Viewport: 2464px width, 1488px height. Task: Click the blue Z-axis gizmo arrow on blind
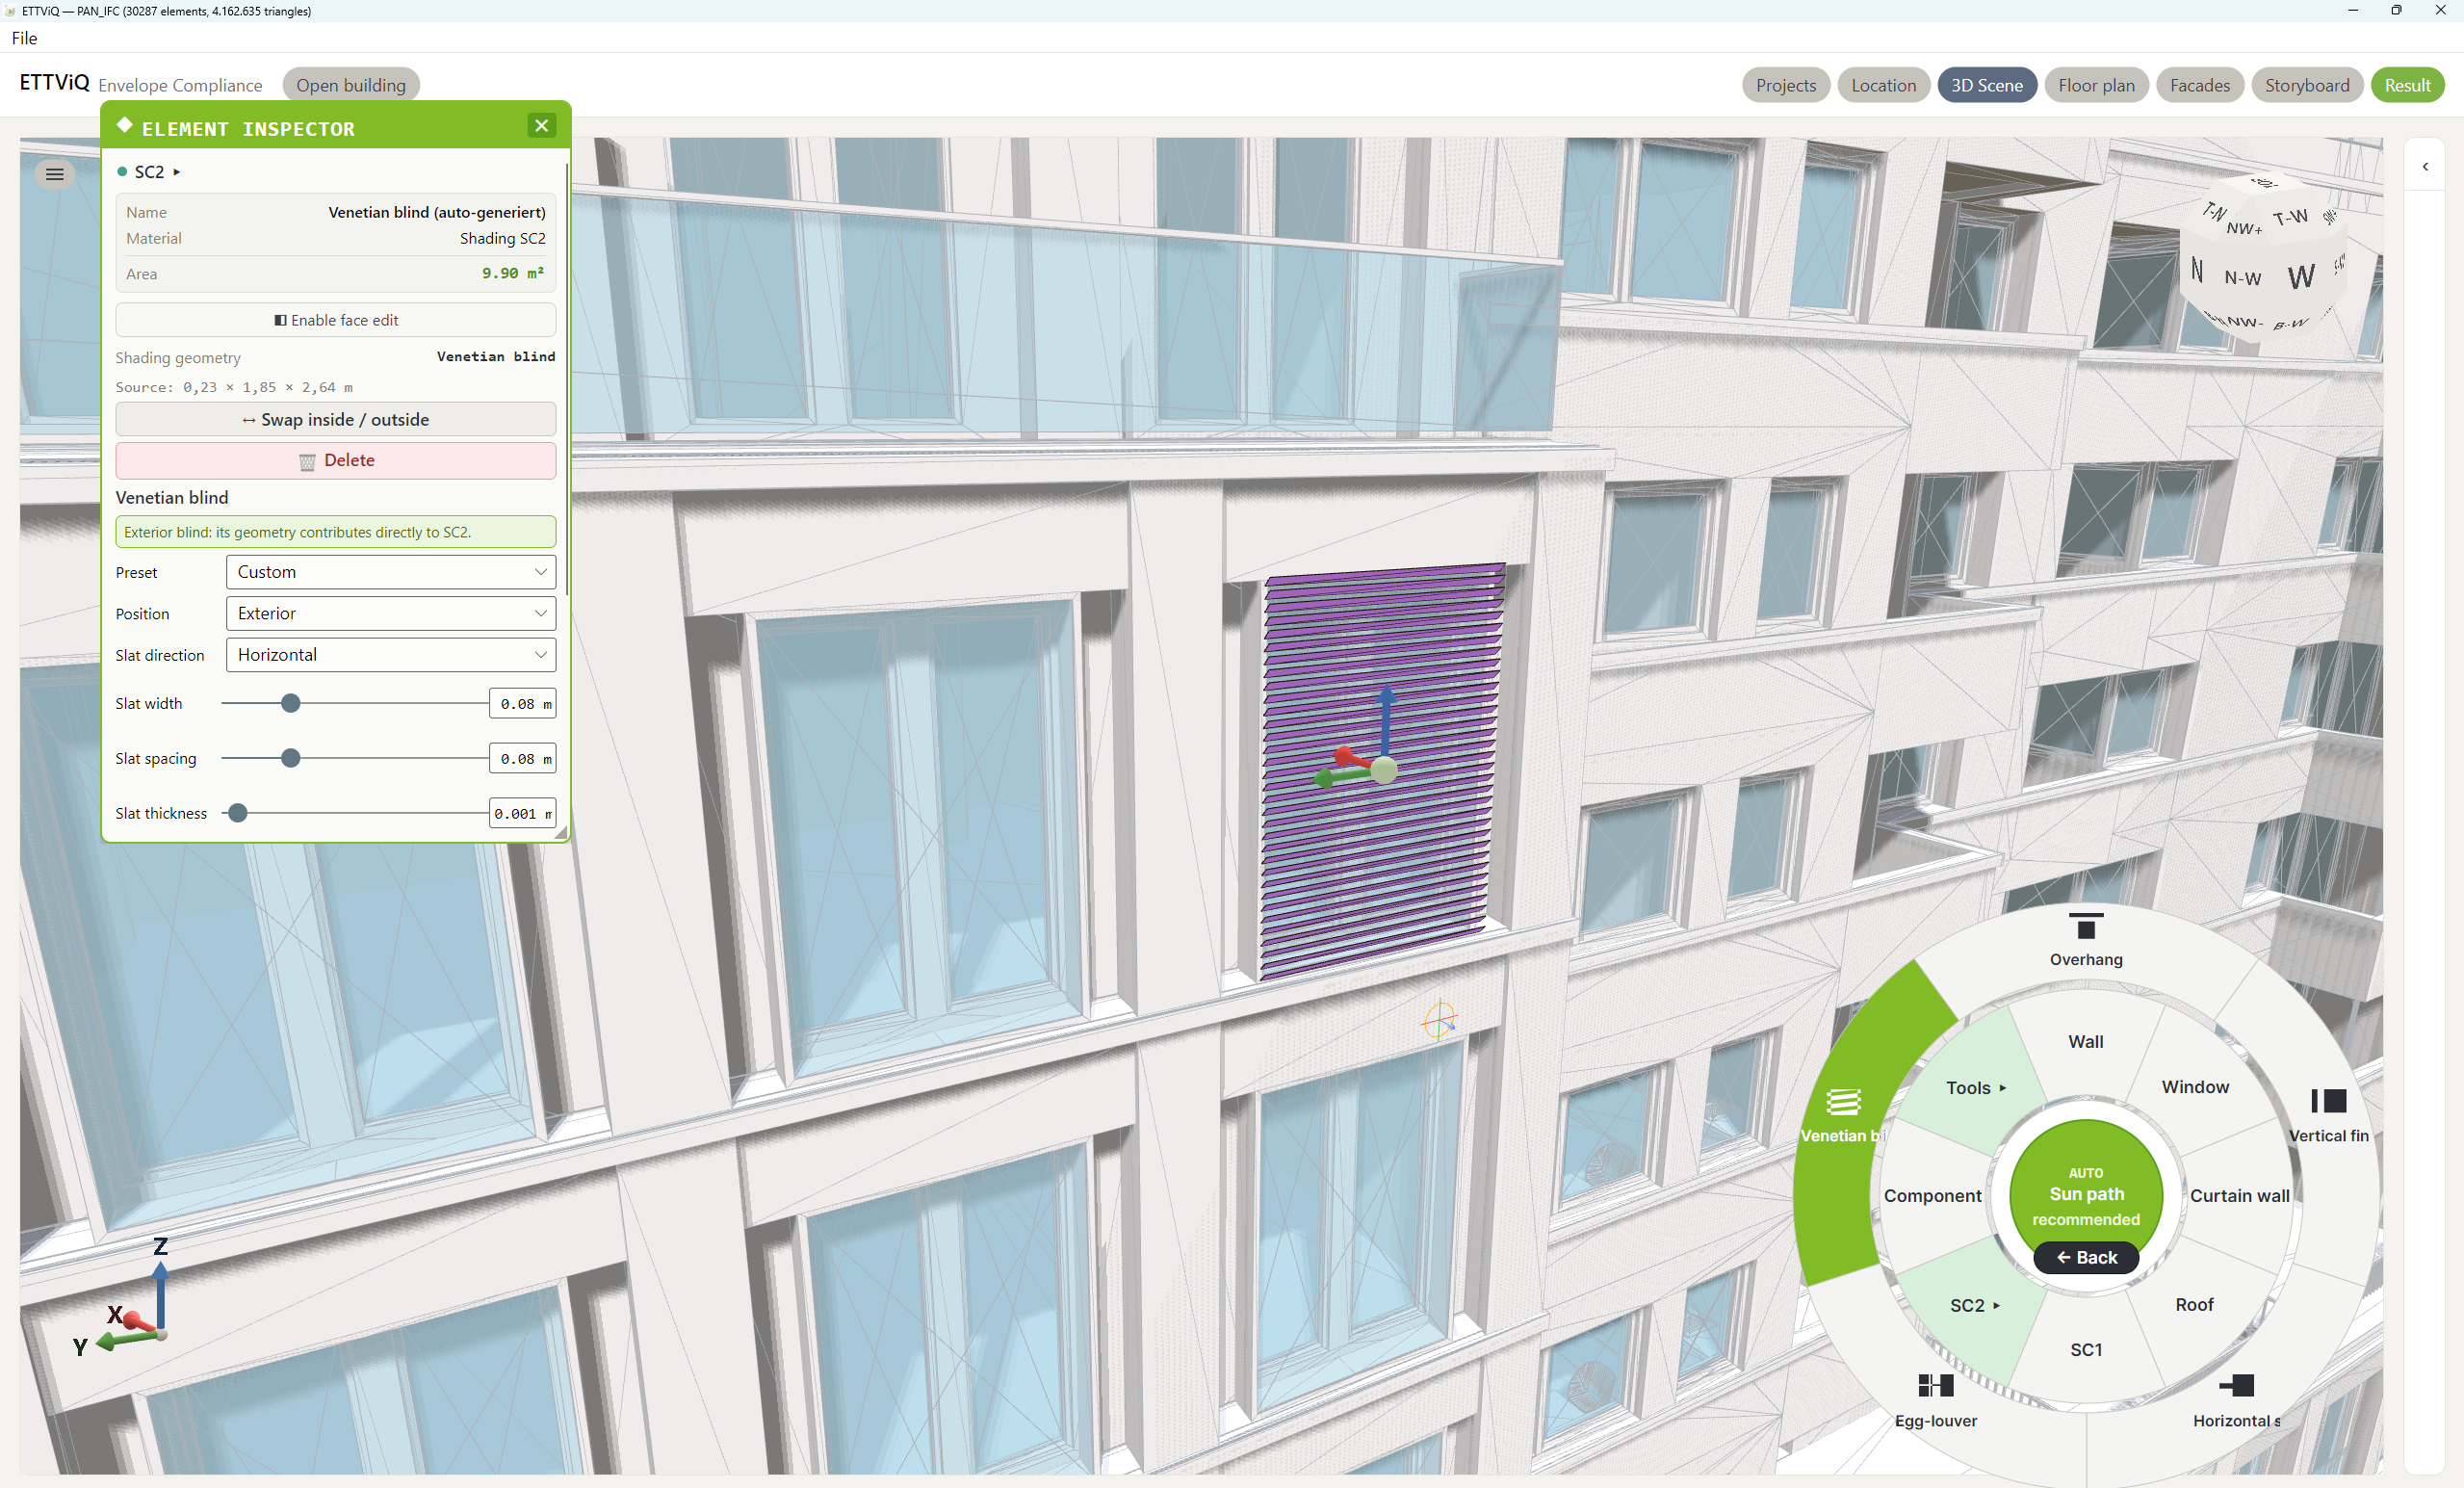coord(1386,718)
